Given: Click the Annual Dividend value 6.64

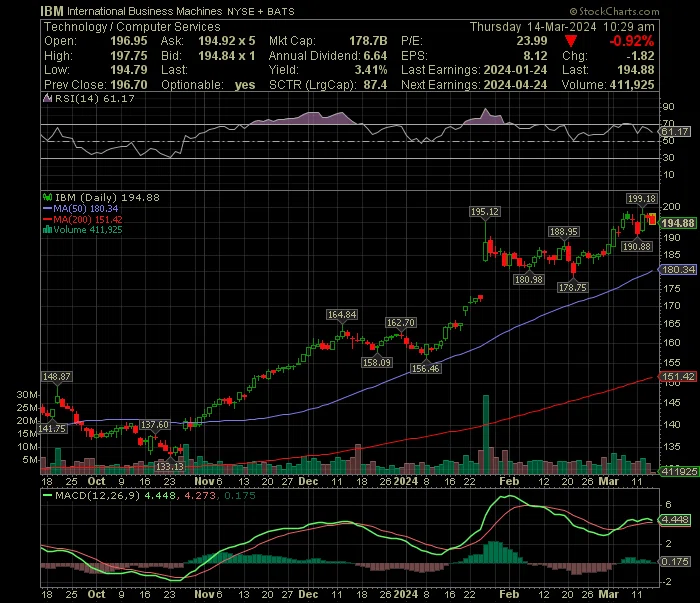Looking at the screenshot, I should [x=375, y=56].
